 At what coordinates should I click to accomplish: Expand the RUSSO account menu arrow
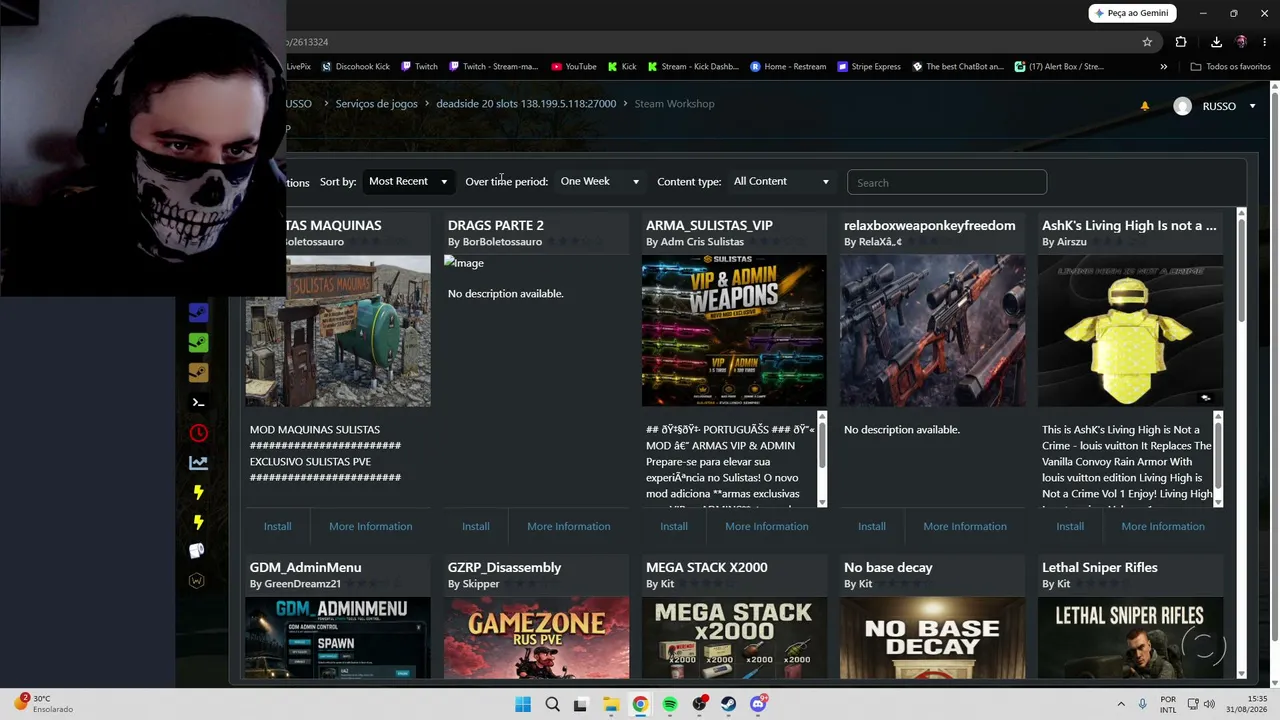1252,106
